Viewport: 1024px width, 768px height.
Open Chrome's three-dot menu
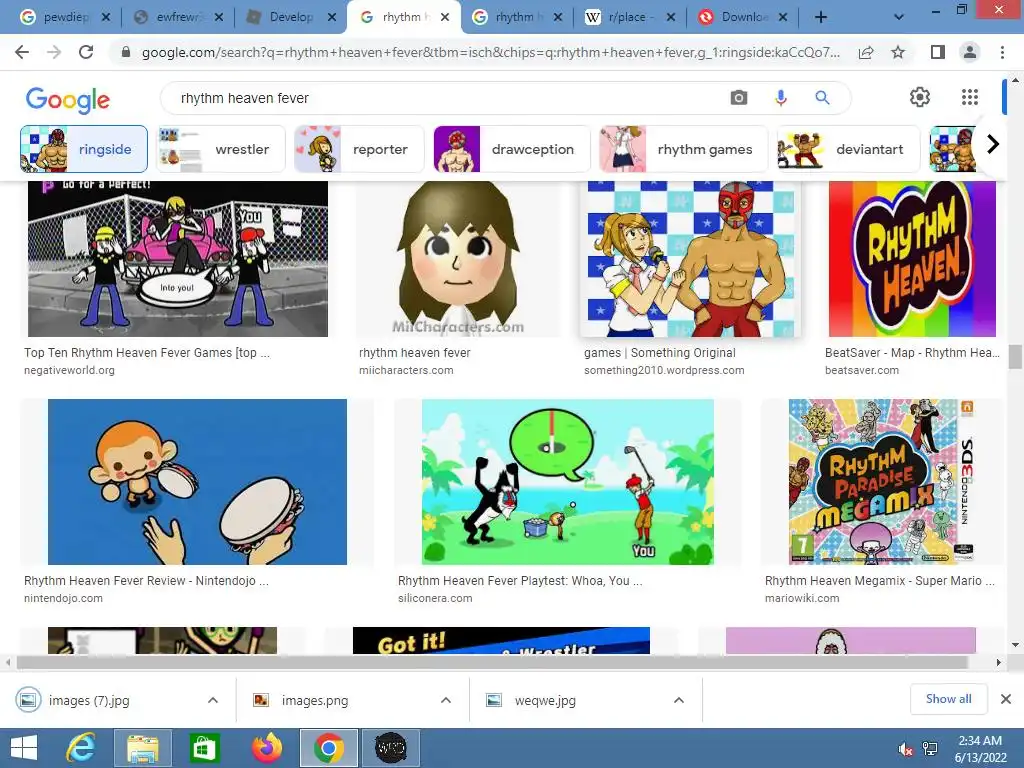1002,52
